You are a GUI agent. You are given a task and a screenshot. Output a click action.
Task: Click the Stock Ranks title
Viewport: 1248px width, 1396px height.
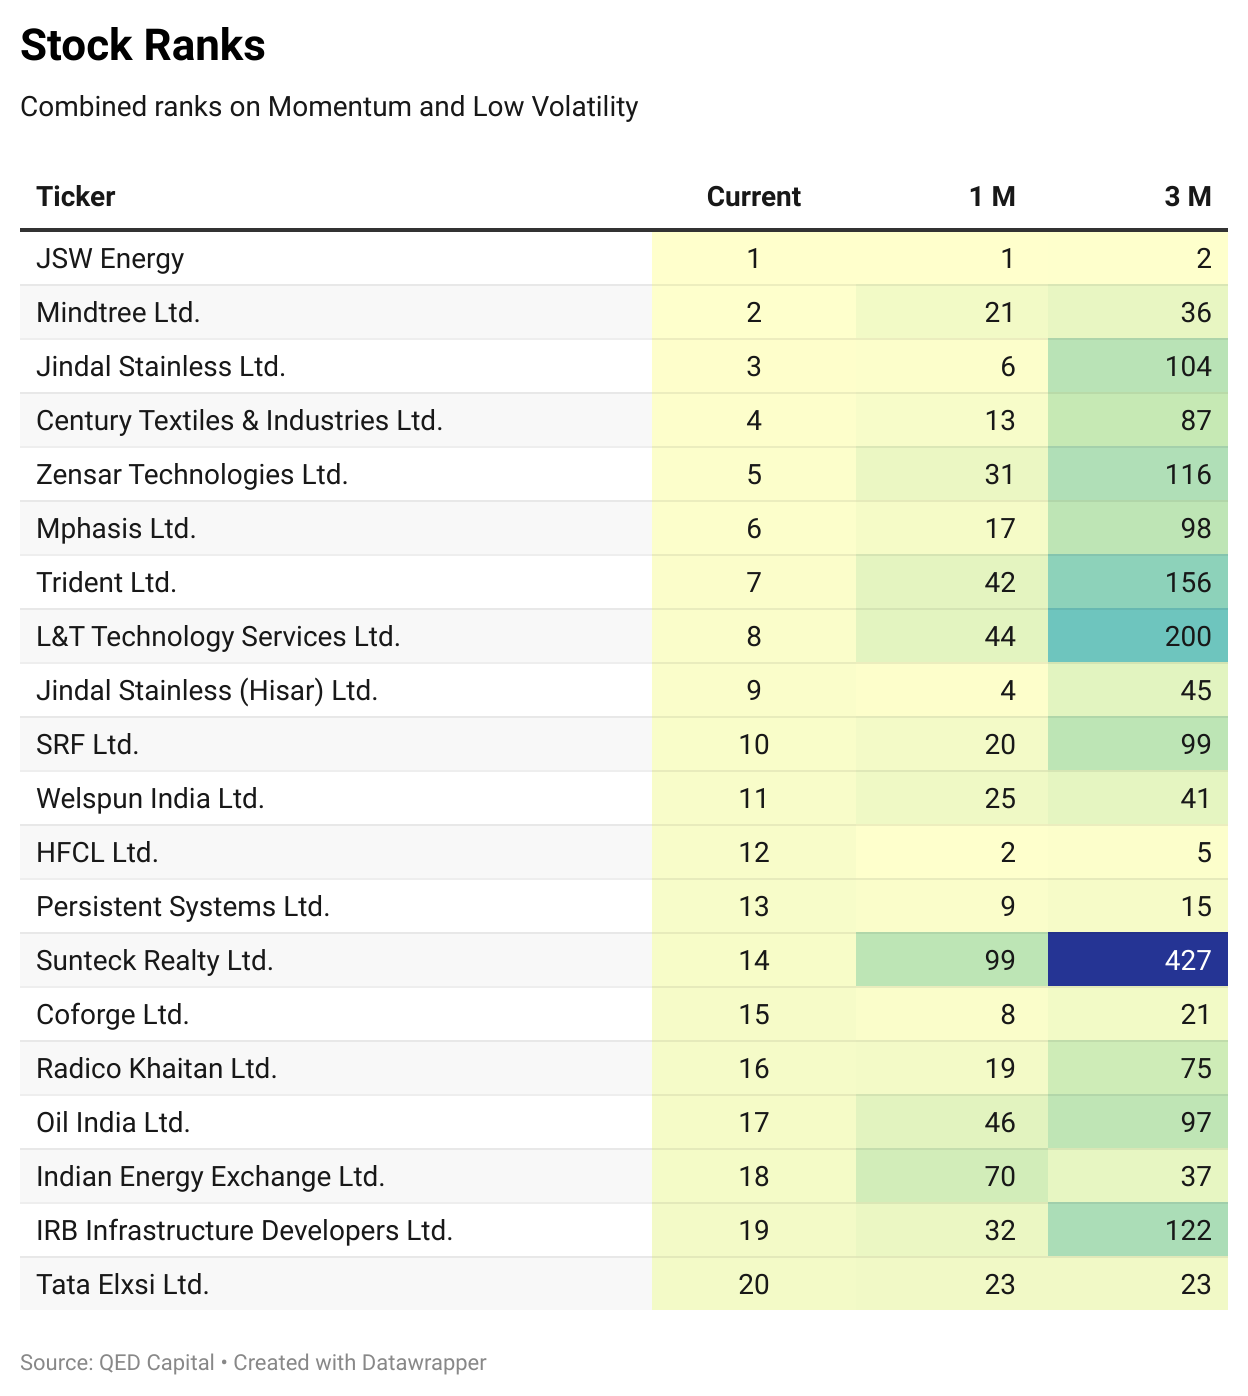coord(143,45)
